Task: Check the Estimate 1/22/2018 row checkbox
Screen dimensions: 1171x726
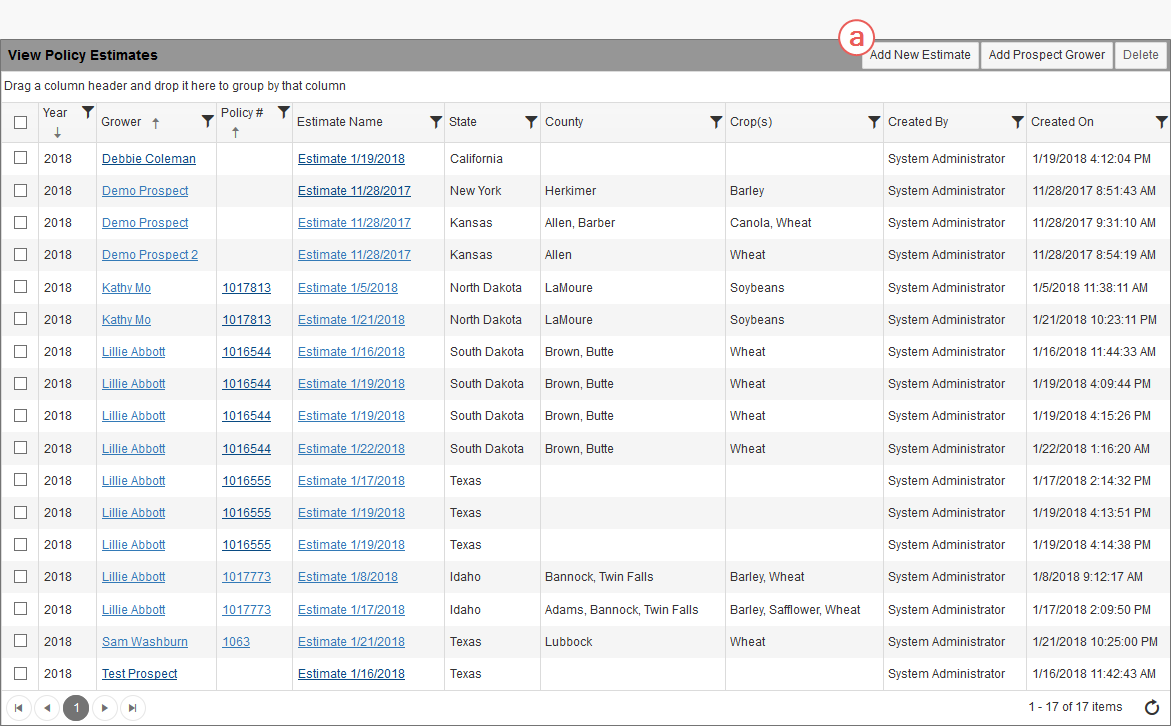Action: pos(20,448)
